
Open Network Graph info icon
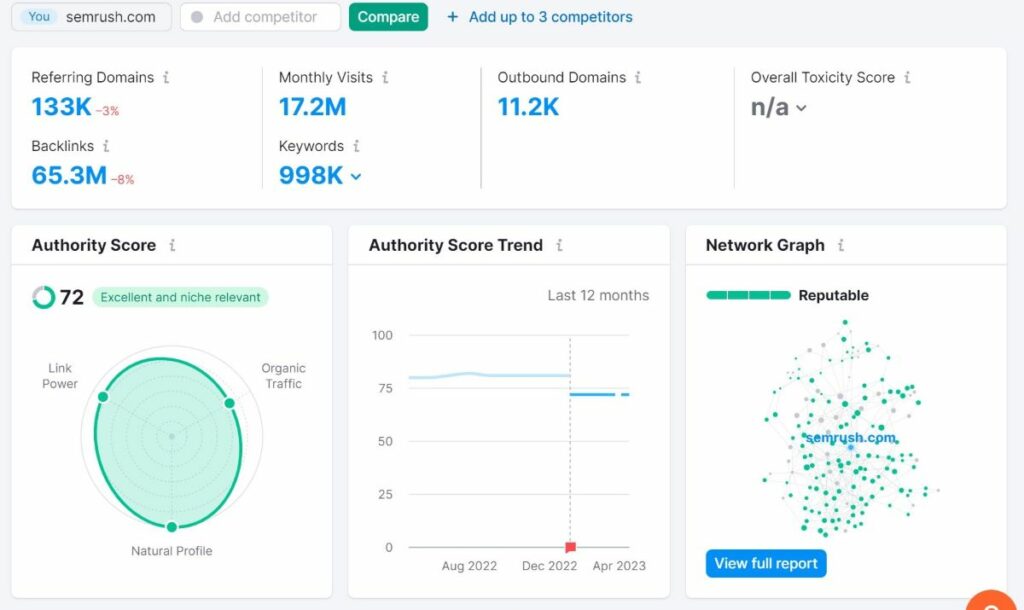840,245
